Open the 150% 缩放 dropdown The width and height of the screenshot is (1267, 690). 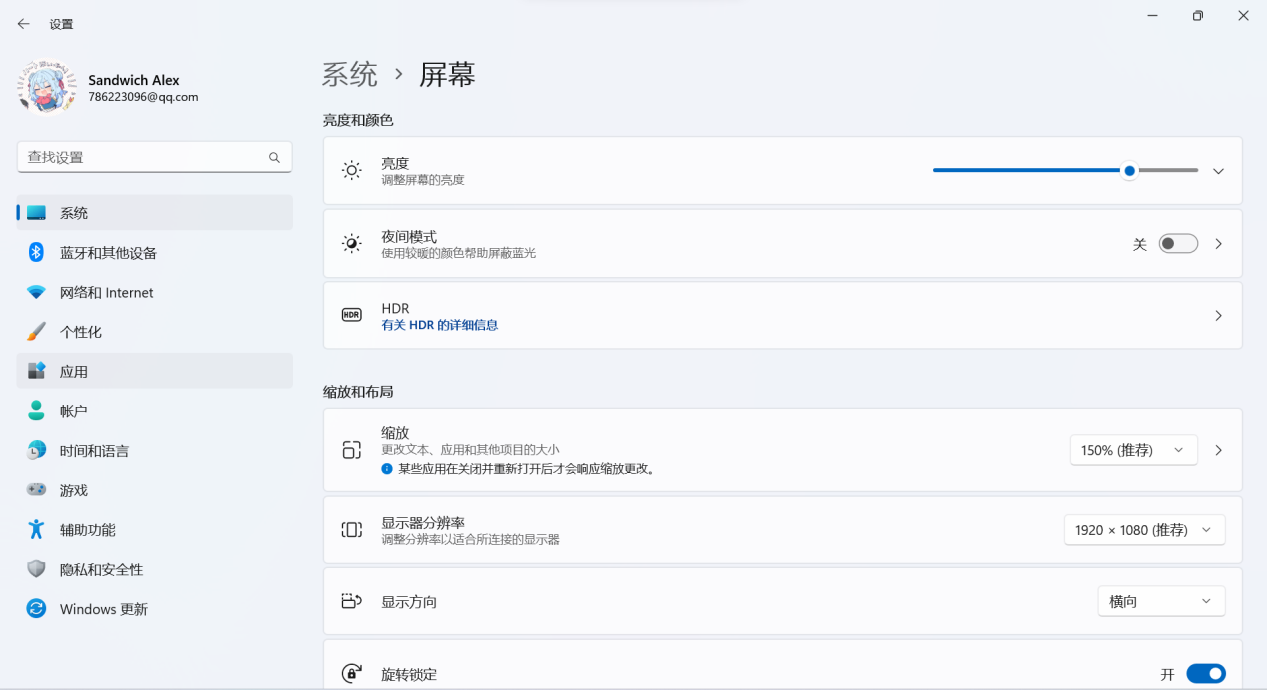pyautogui.click(x=1133, y=450)
